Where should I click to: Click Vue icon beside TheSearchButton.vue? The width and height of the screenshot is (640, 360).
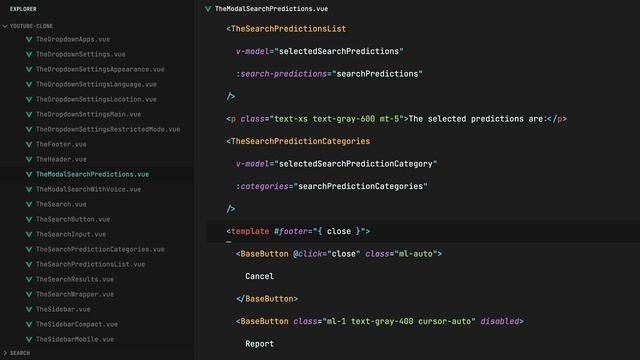[x=29, y=220]
